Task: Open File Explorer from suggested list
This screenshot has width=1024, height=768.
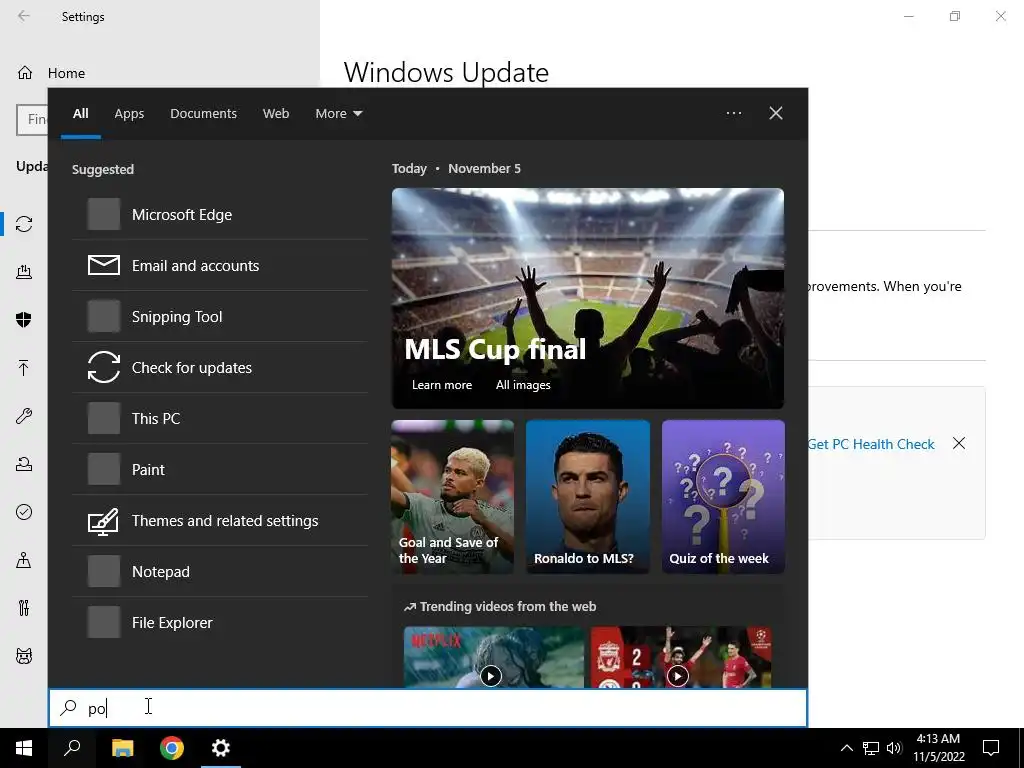Action: click(x=219, y=622)
